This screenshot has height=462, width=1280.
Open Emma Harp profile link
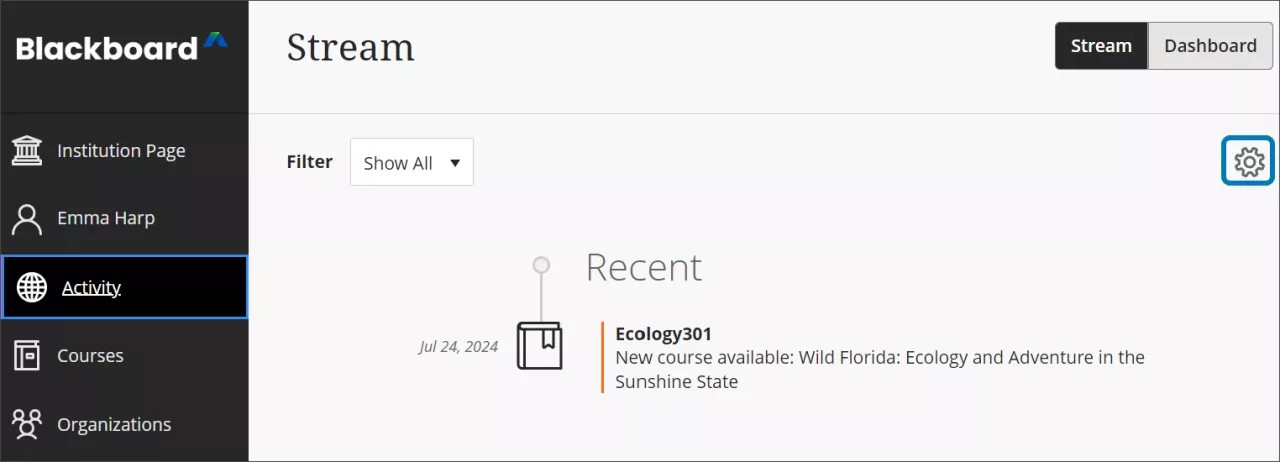point(106,219)
